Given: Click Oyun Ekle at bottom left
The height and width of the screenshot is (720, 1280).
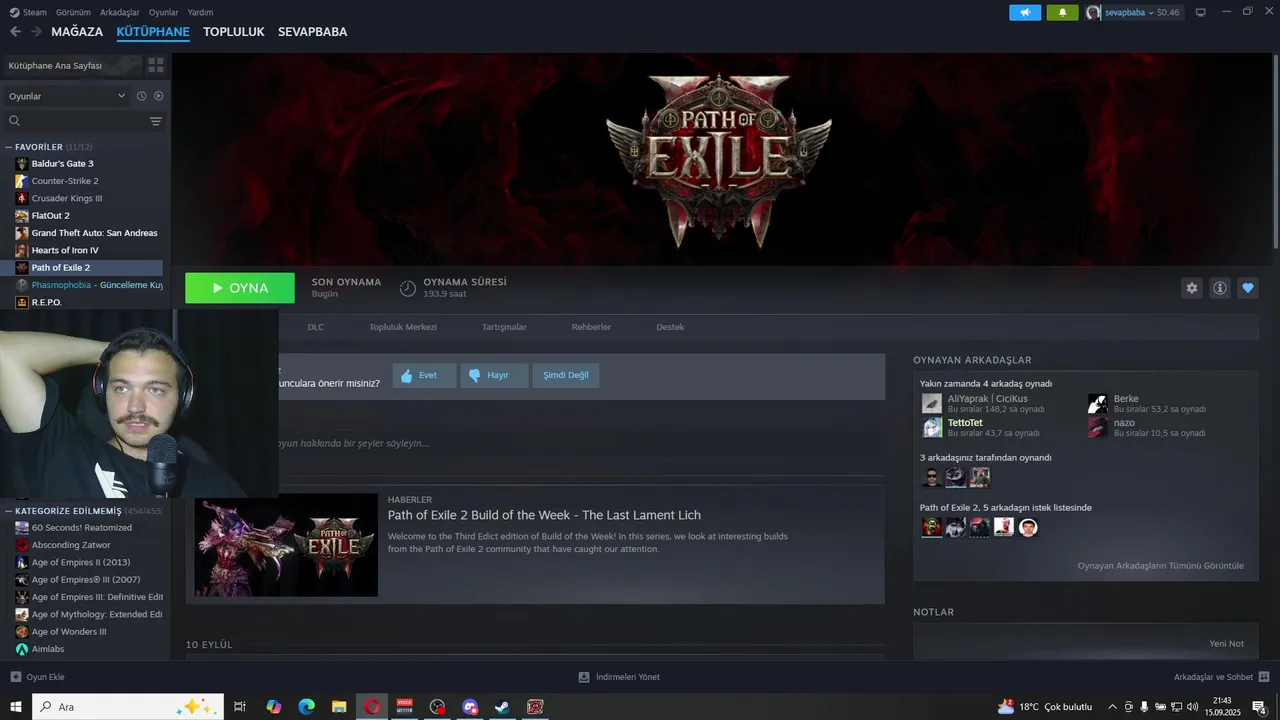Looking at the screenshot, I should coord(38,677).
